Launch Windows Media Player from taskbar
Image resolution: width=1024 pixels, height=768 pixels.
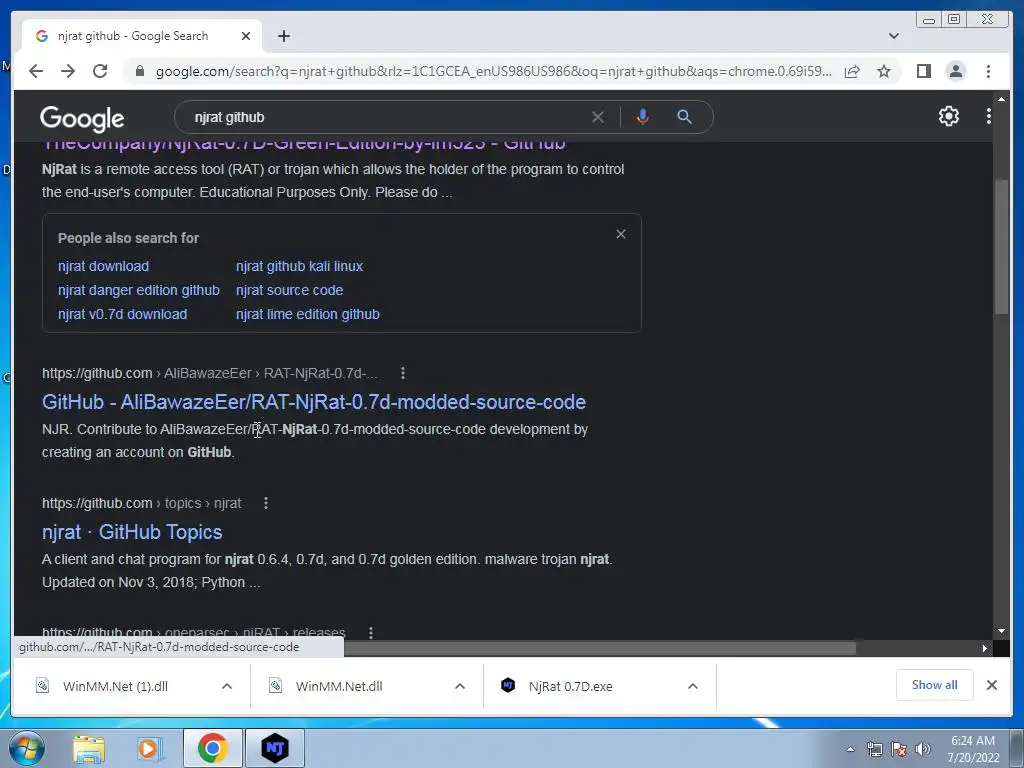[149, 748]
